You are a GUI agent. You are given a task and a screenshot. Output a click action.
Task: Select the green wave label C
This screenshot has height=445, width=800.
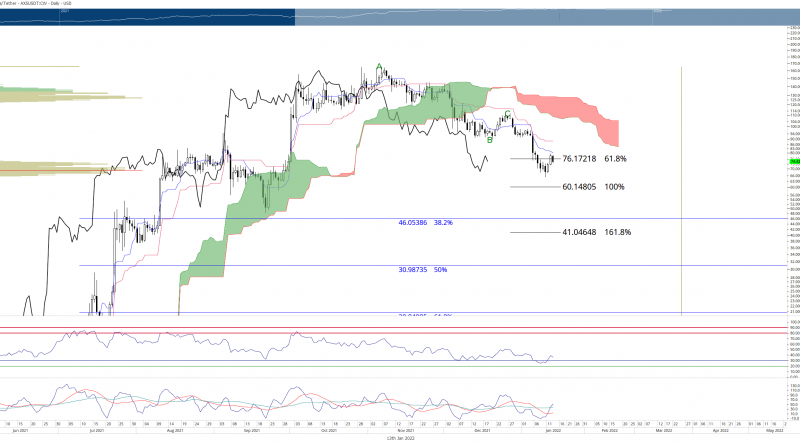(x=508, y=113)
